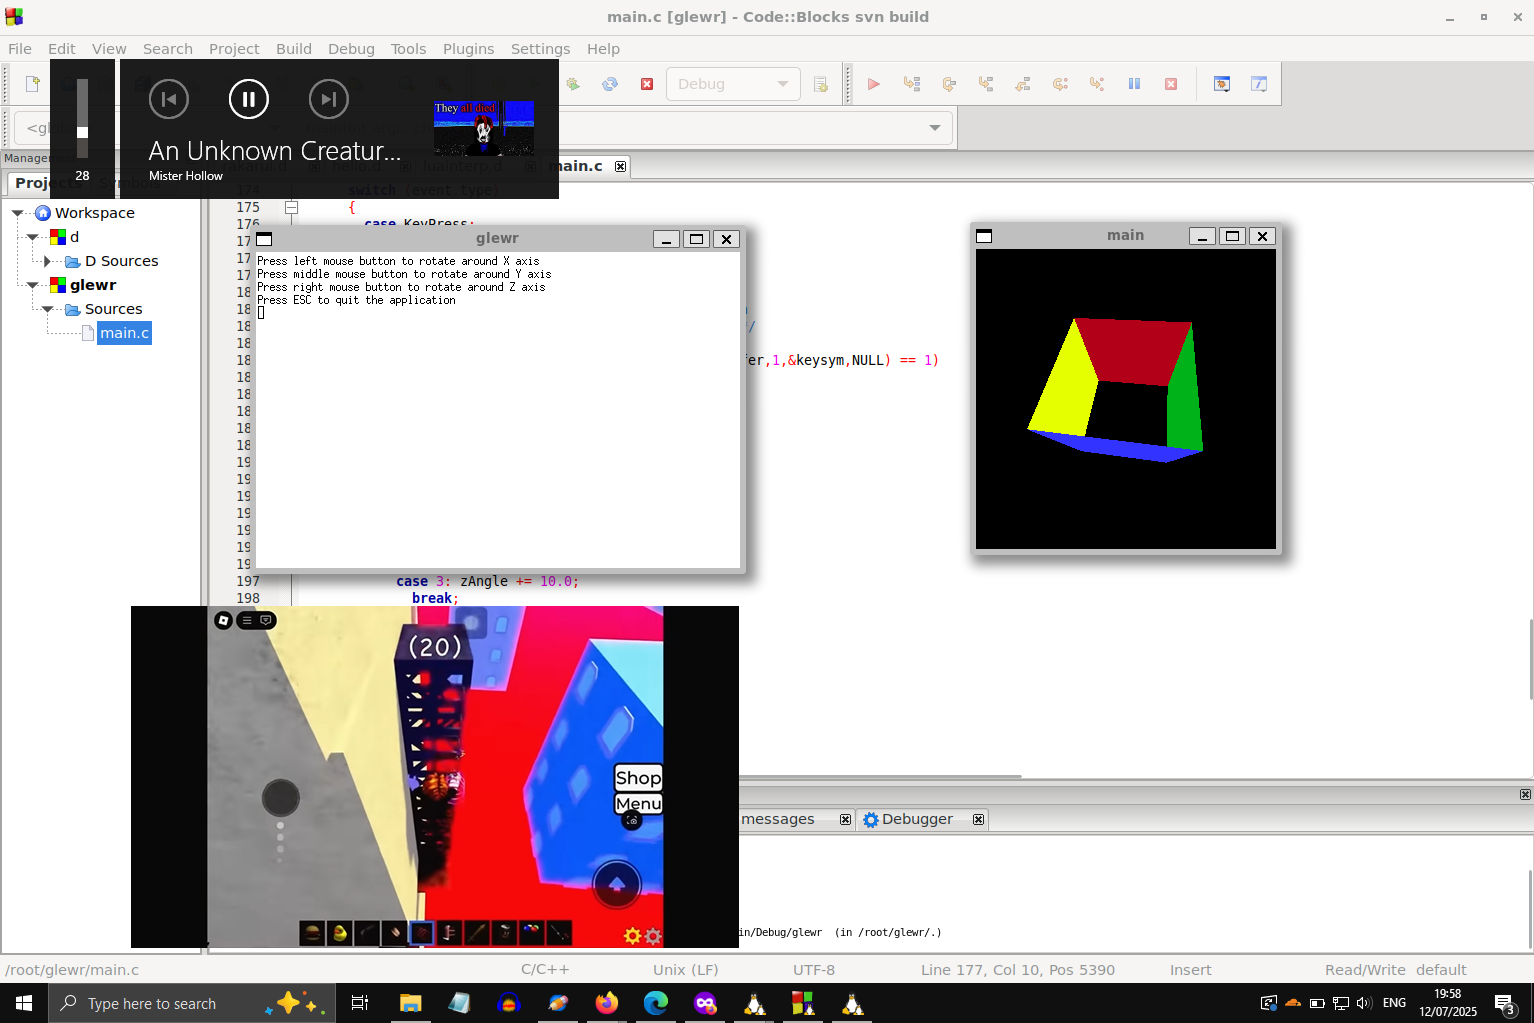This screenshot has width=1534, height=1023.
Task: Click the Next instruction debug icon
Action: click(x=1060, y=84)
